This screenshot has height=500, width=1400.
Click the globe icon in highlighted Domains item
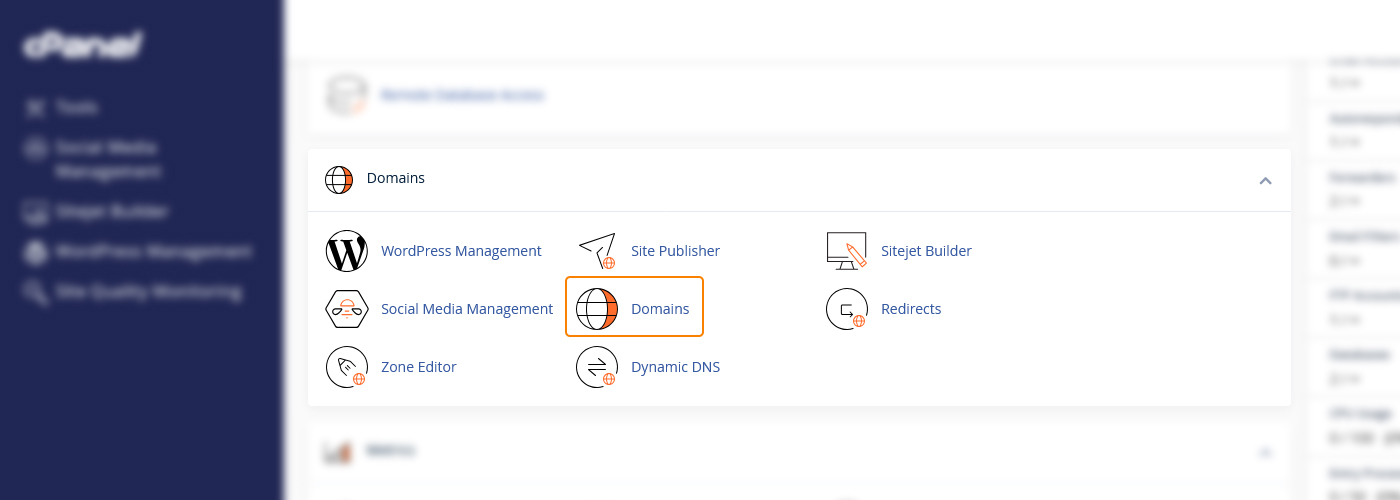point(597,309)
